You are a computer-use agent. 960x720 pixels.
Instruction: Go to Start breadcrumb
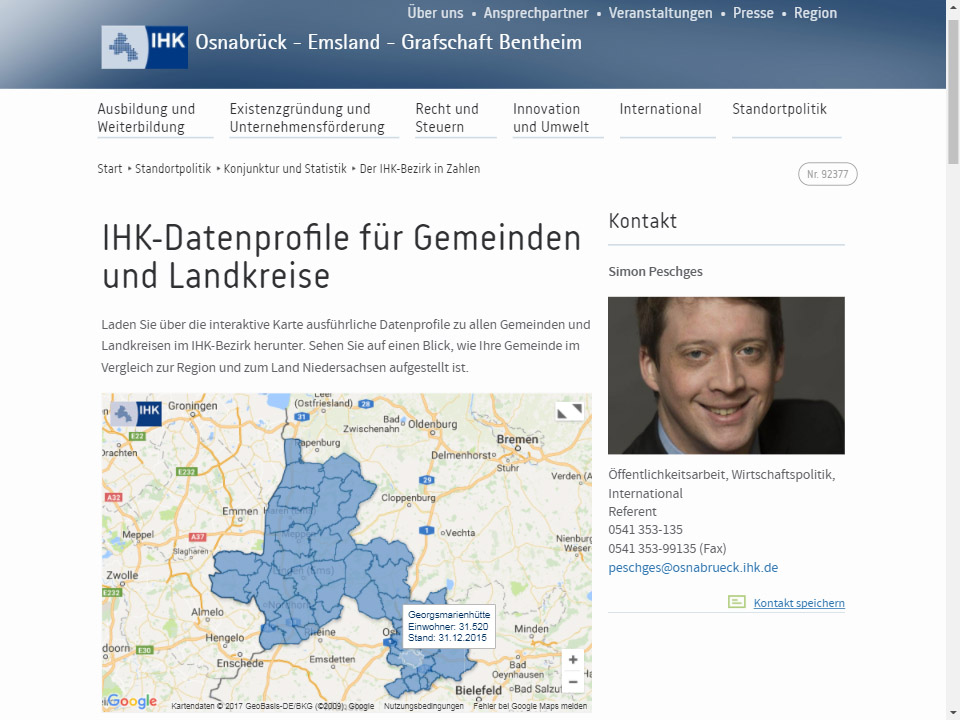110,169
